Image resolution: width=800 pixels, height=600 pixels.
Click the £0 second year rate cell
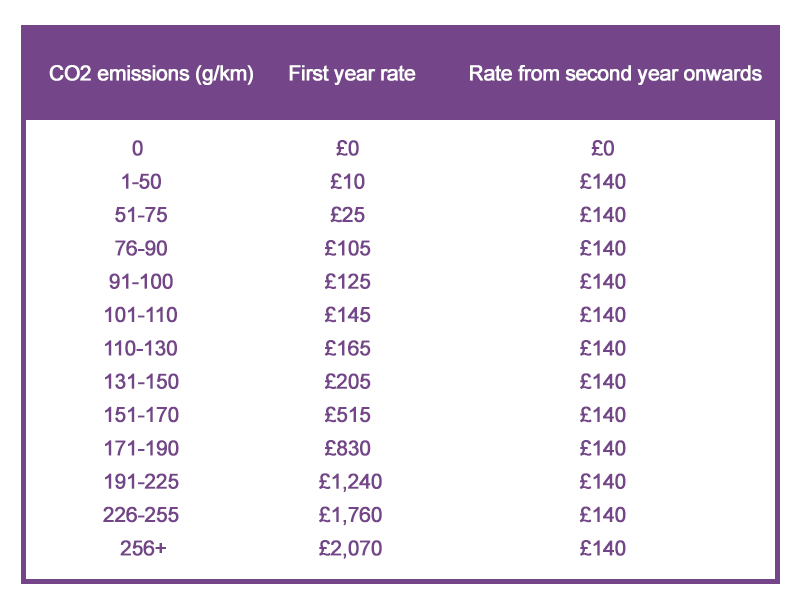click(x=602, y=148)
